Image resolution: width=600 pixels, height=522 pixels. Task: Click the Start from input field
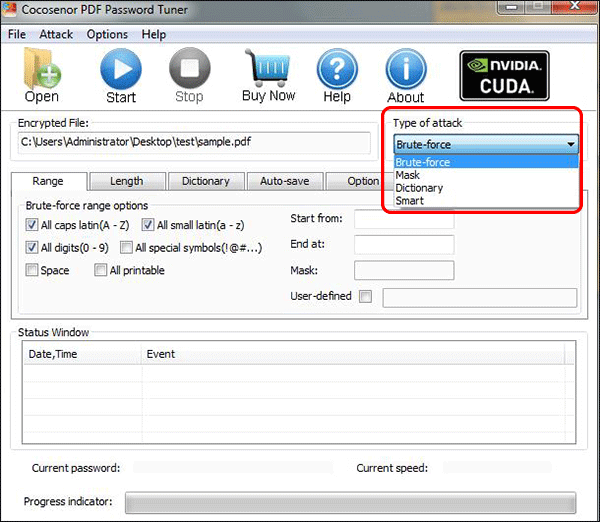click(x=404, y=219)
